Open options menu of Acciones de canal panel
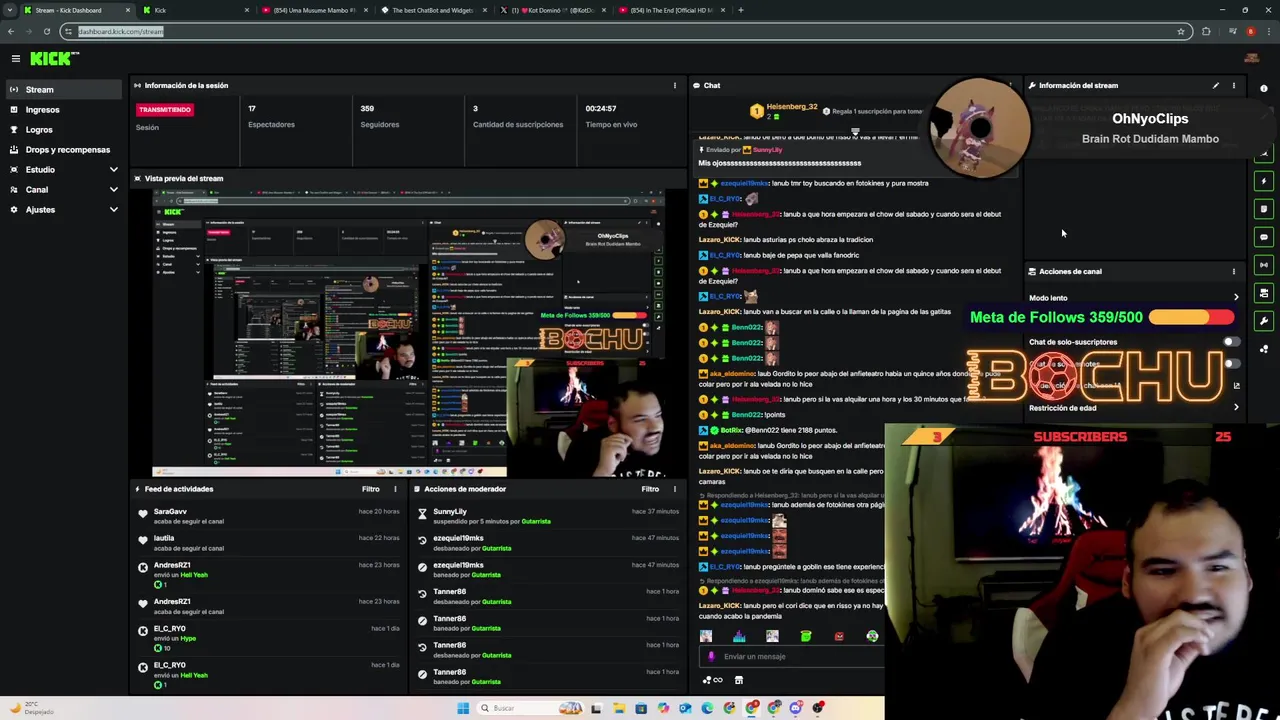 click(x=1234, y=271)
